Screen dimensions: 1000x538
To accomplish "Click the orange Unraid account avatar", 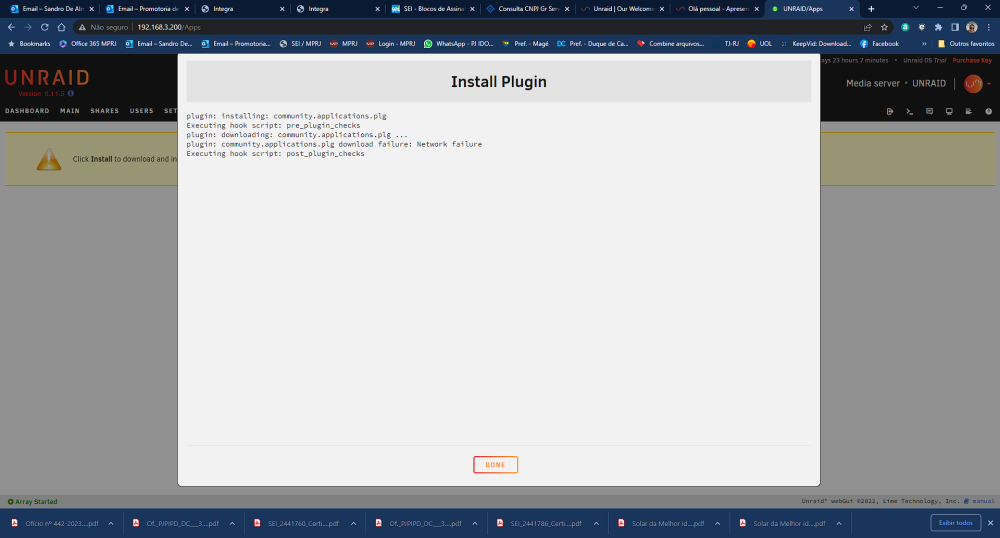I will tap(973, 84).
